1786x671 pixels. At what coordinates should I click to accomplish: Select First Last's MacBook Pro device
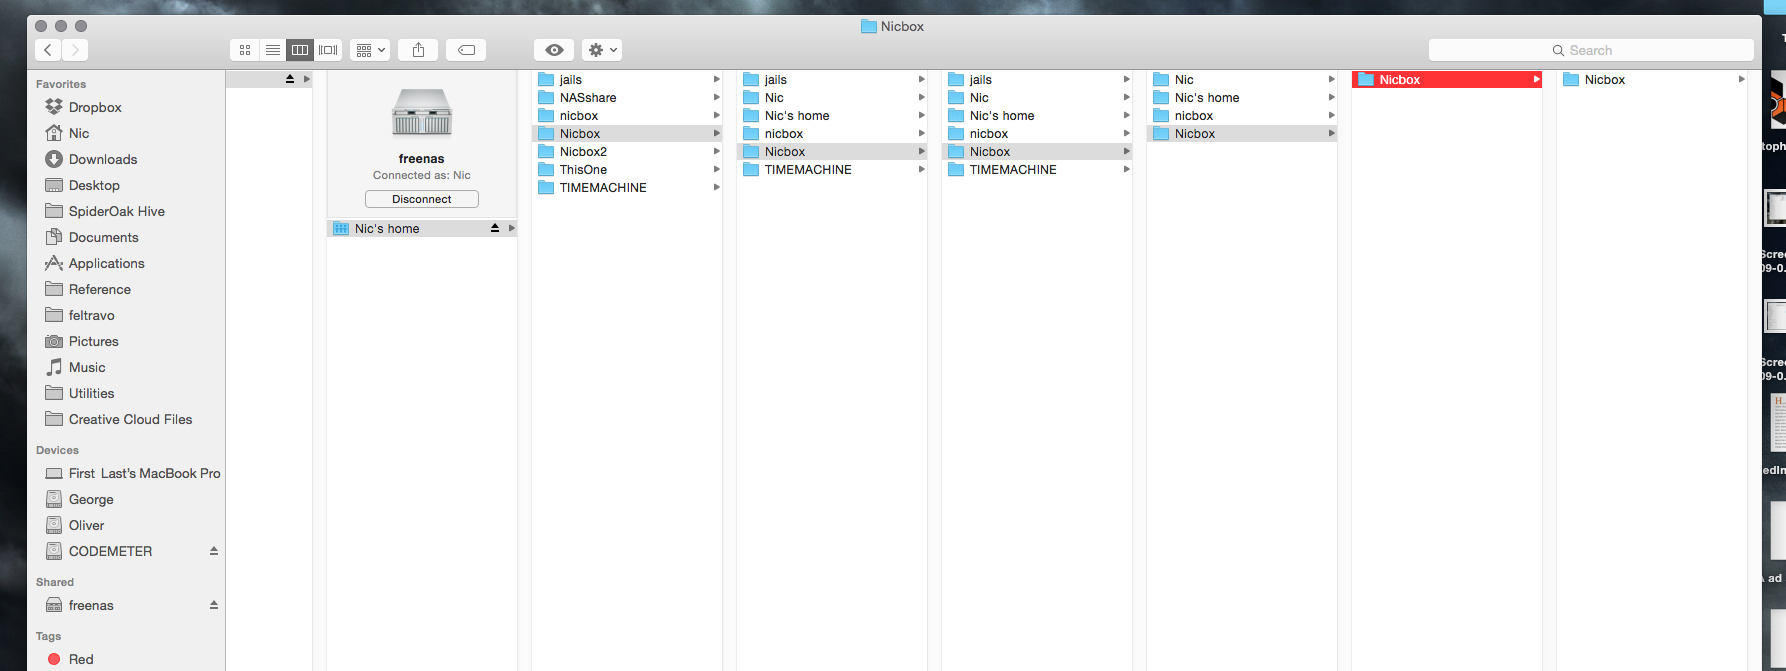click(x=144, y=473)
